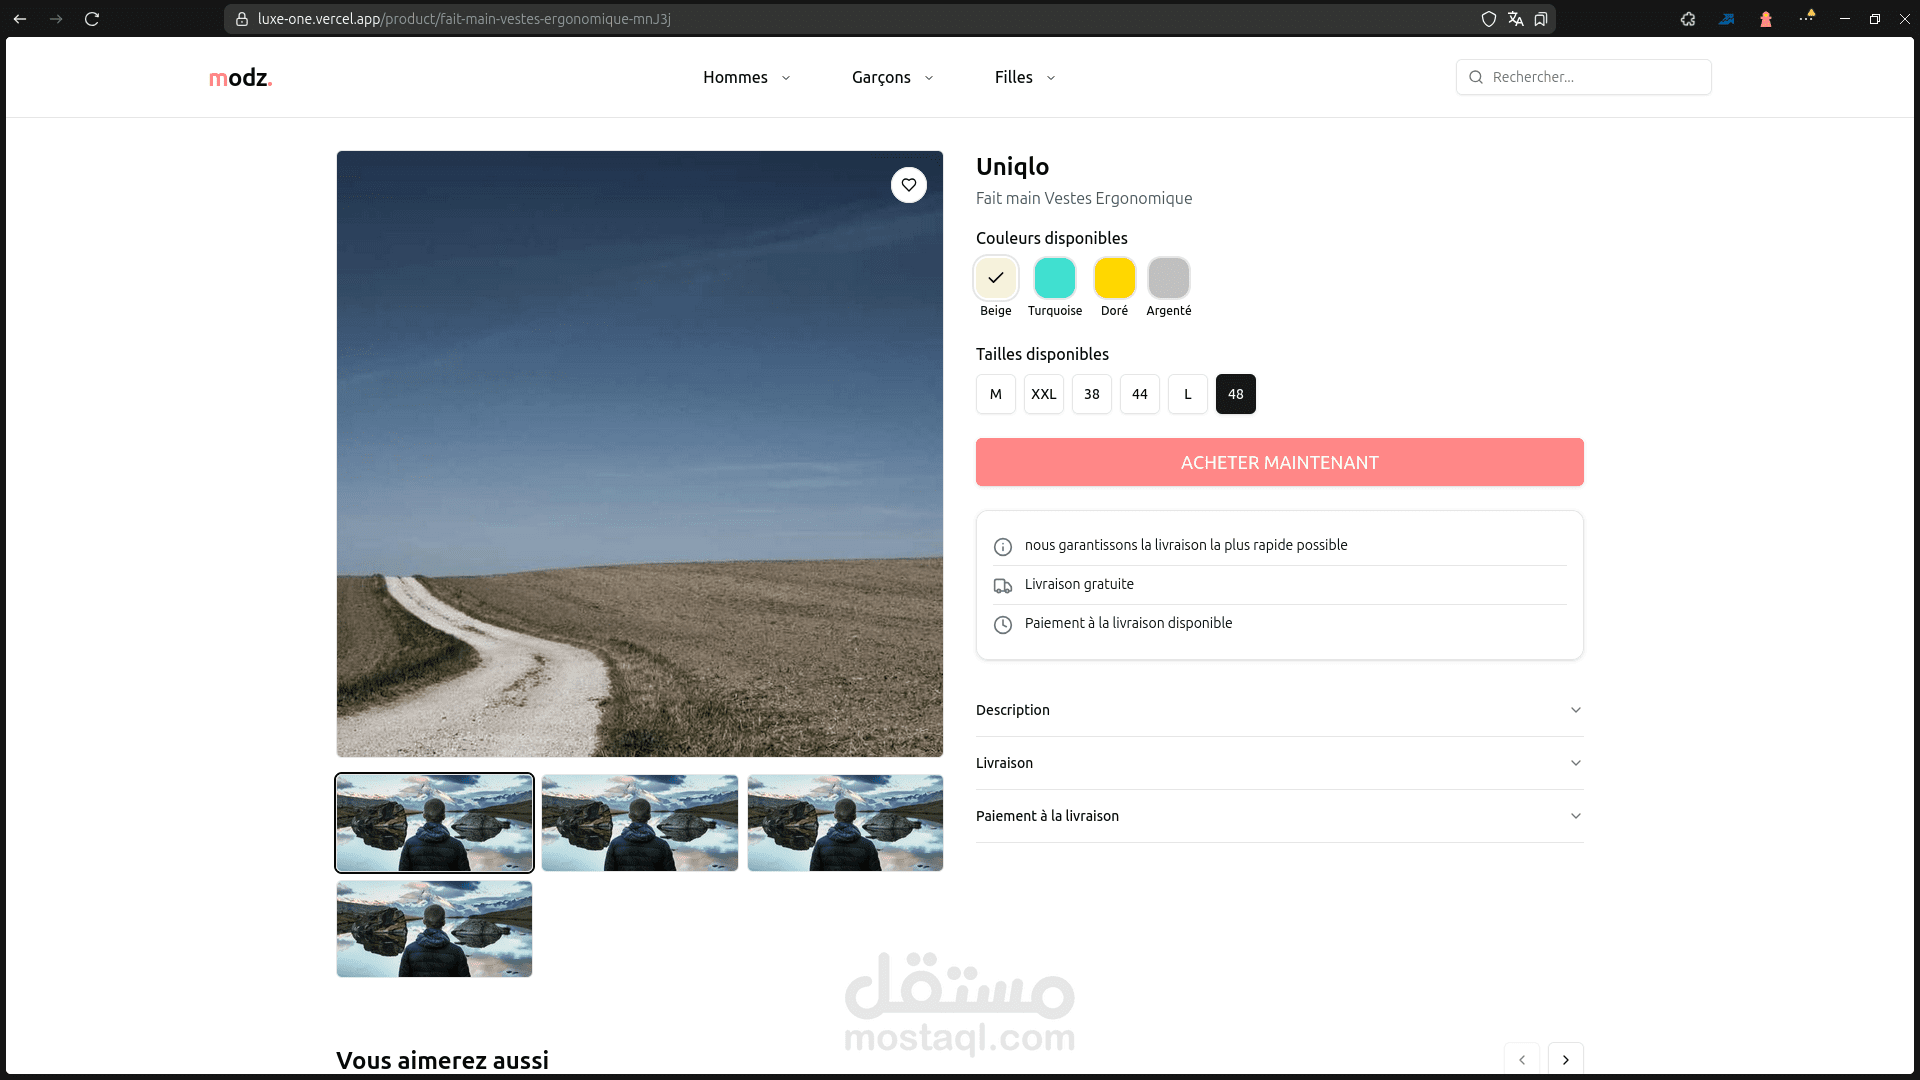Viewport: 1920px width, 1080px height.
Task: Choose the Beige color swatch
Action: pos(996,278)
